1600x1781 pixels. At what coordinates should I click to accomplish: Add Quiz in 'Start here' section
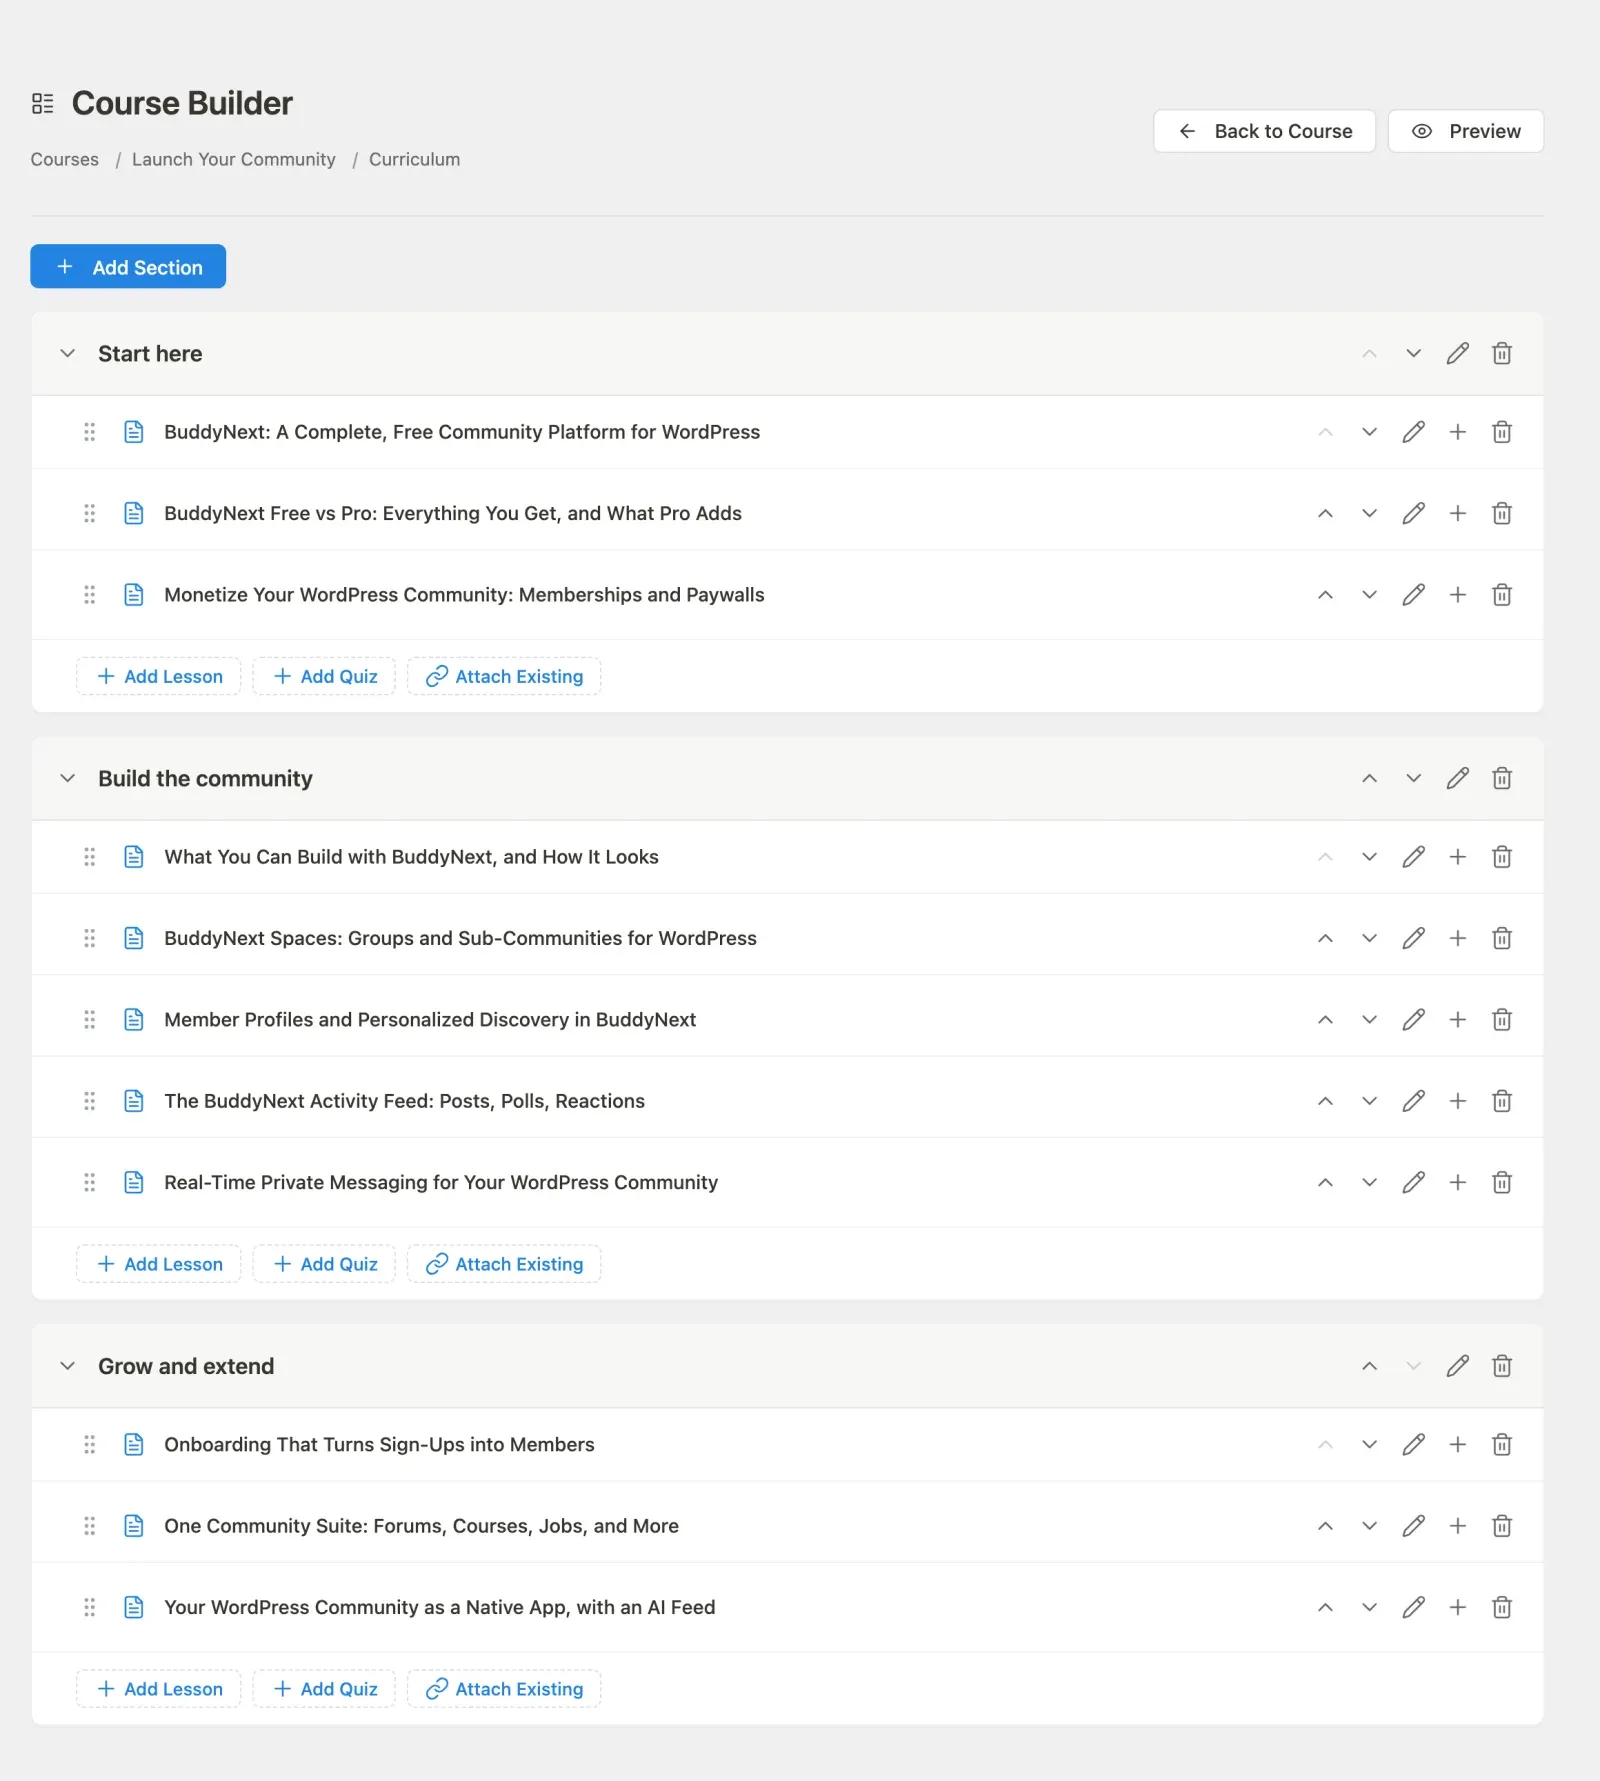[x=324, y=676]
